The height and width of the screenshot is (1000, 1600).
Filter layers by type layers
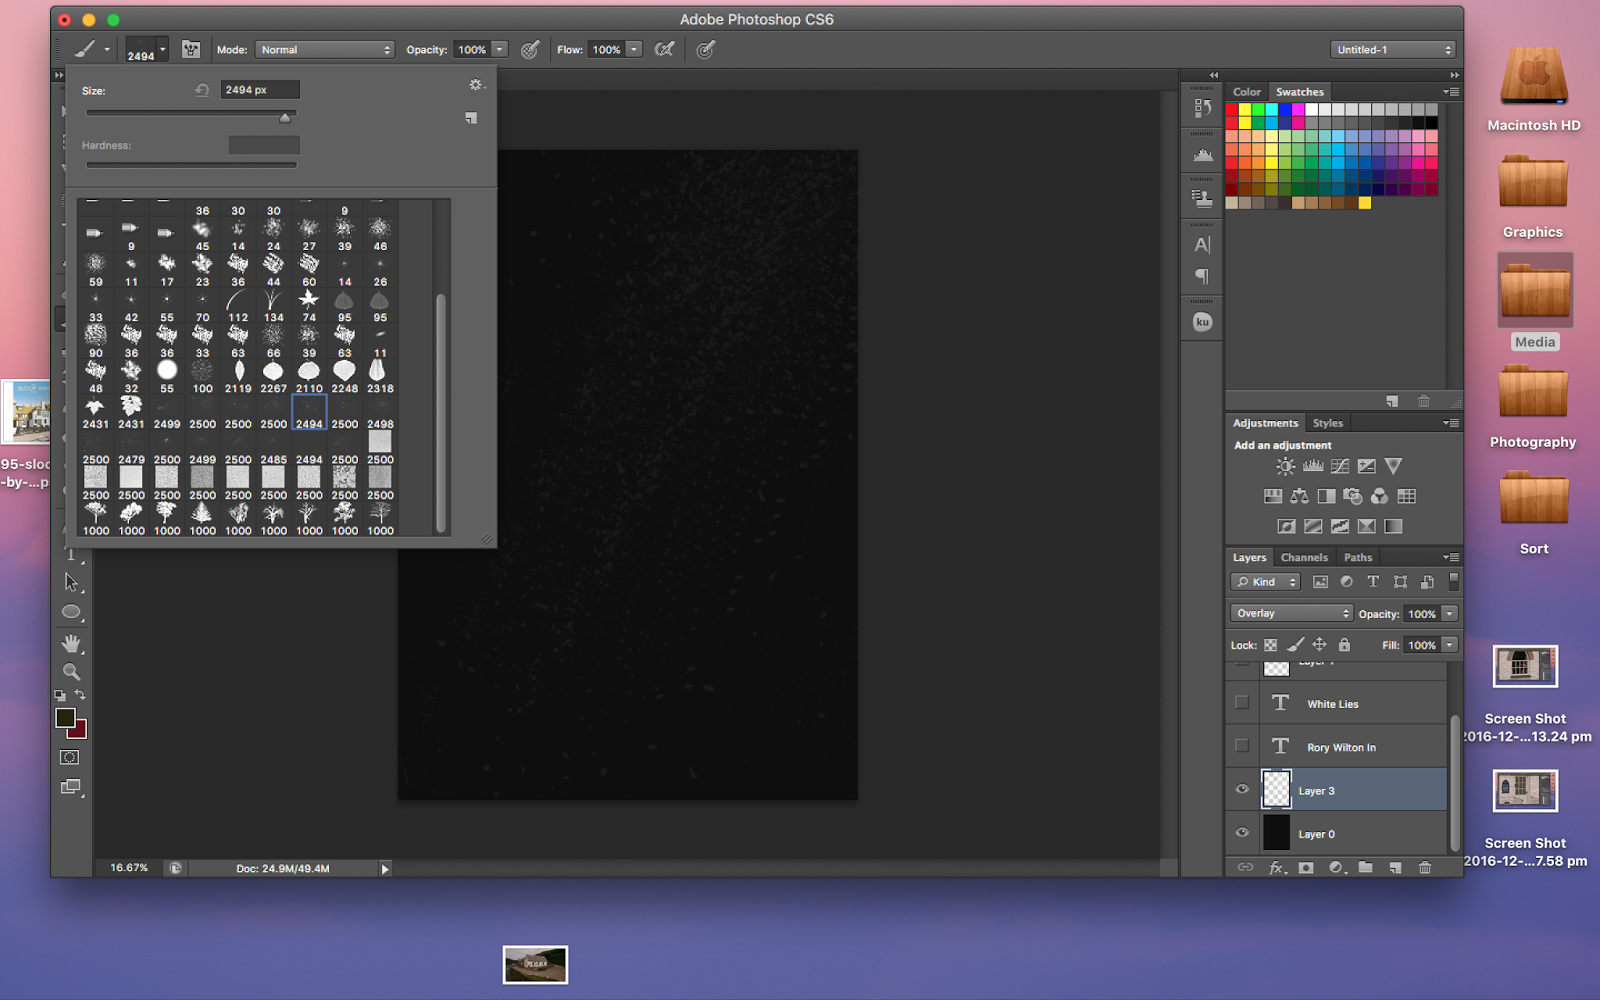[x=1373, y=582]
